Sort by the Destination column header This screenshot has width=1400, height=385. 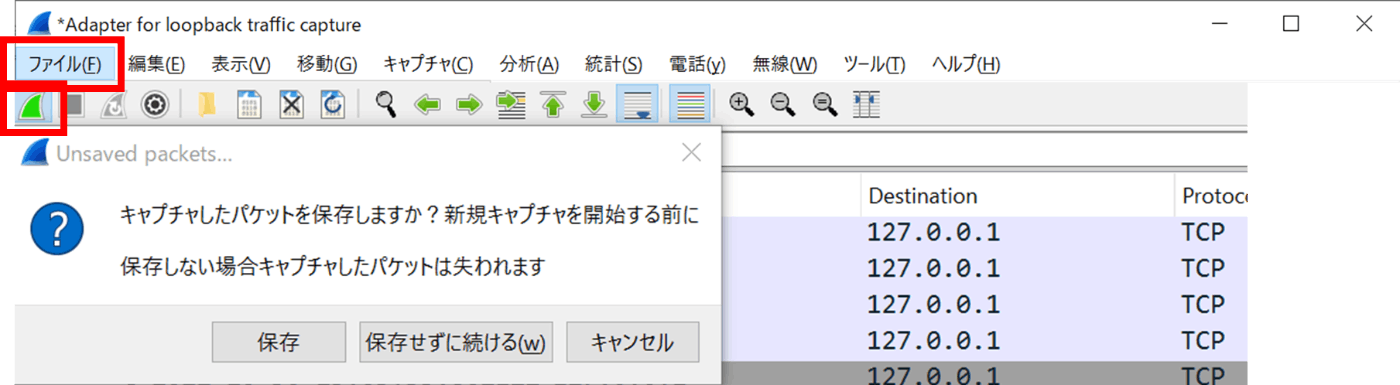point(1017,195)
